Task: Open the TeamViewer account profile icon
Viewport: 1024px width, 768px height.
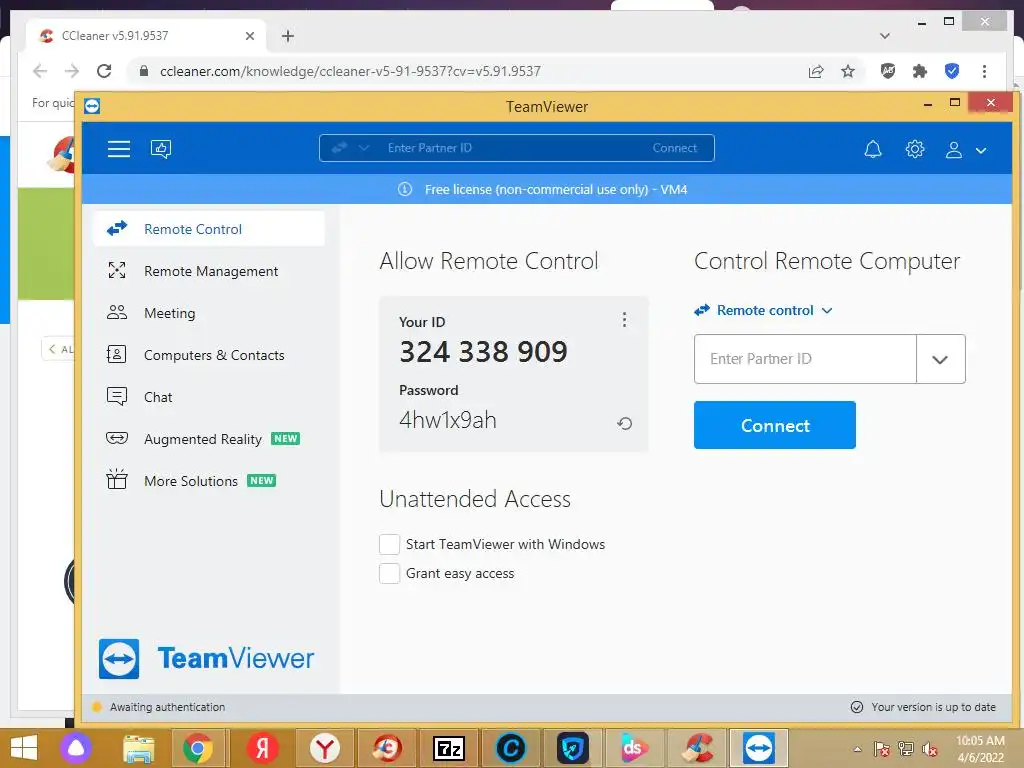Action: (953, 150)
